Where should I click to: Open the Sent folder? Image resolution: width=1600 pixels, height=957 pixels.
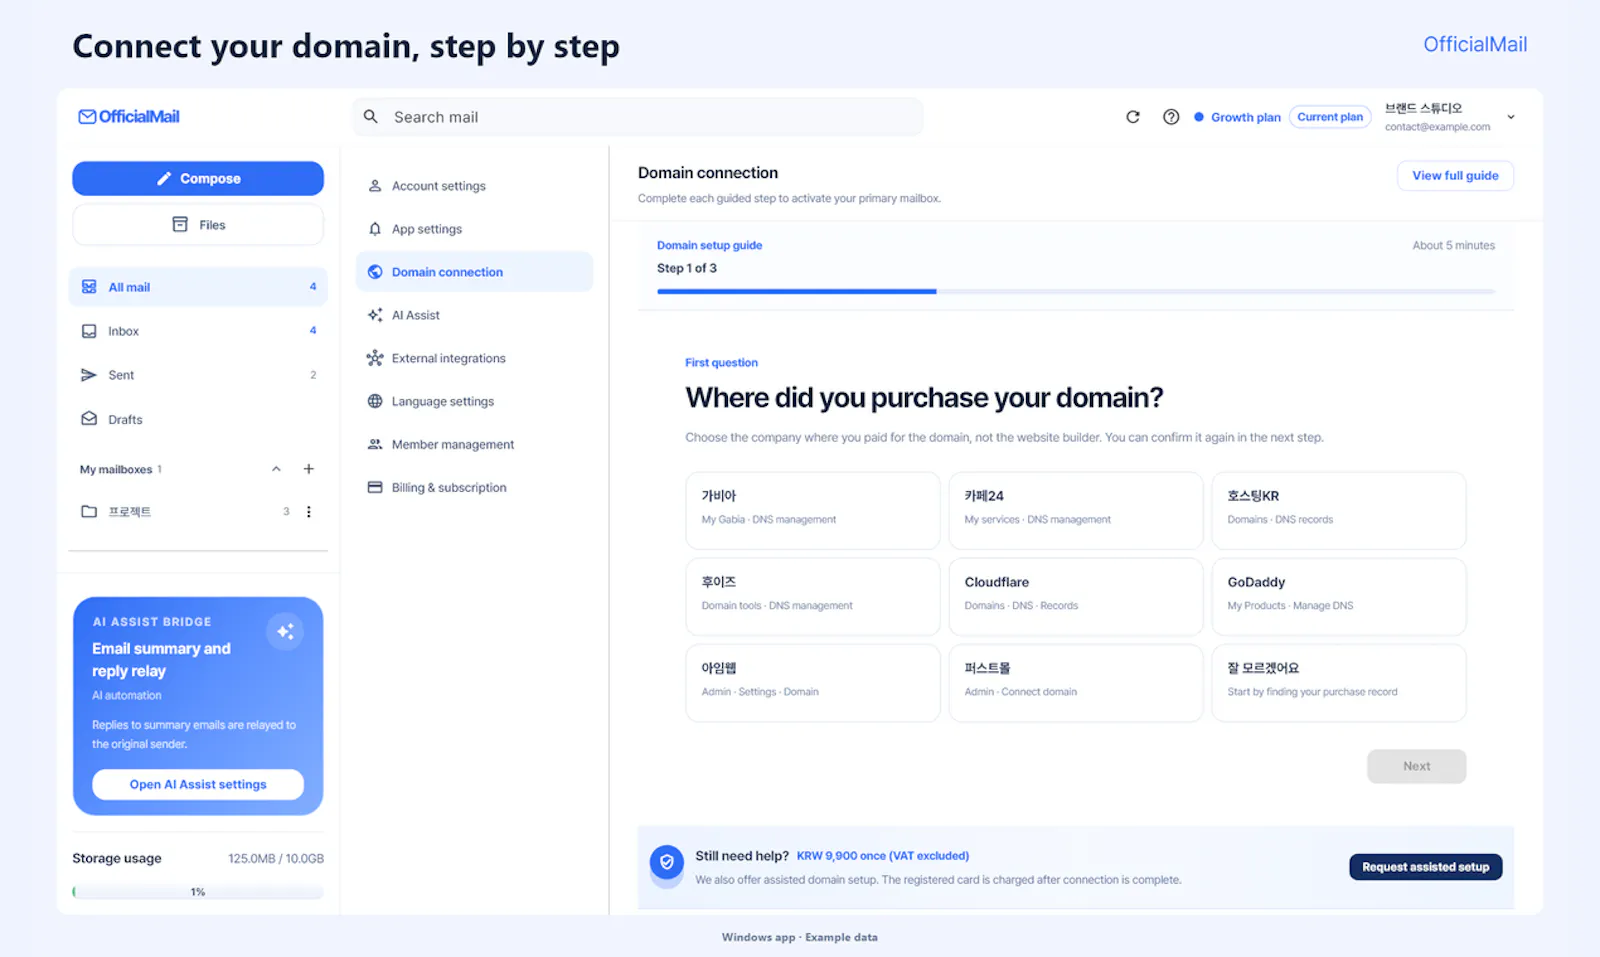point(198,375)
